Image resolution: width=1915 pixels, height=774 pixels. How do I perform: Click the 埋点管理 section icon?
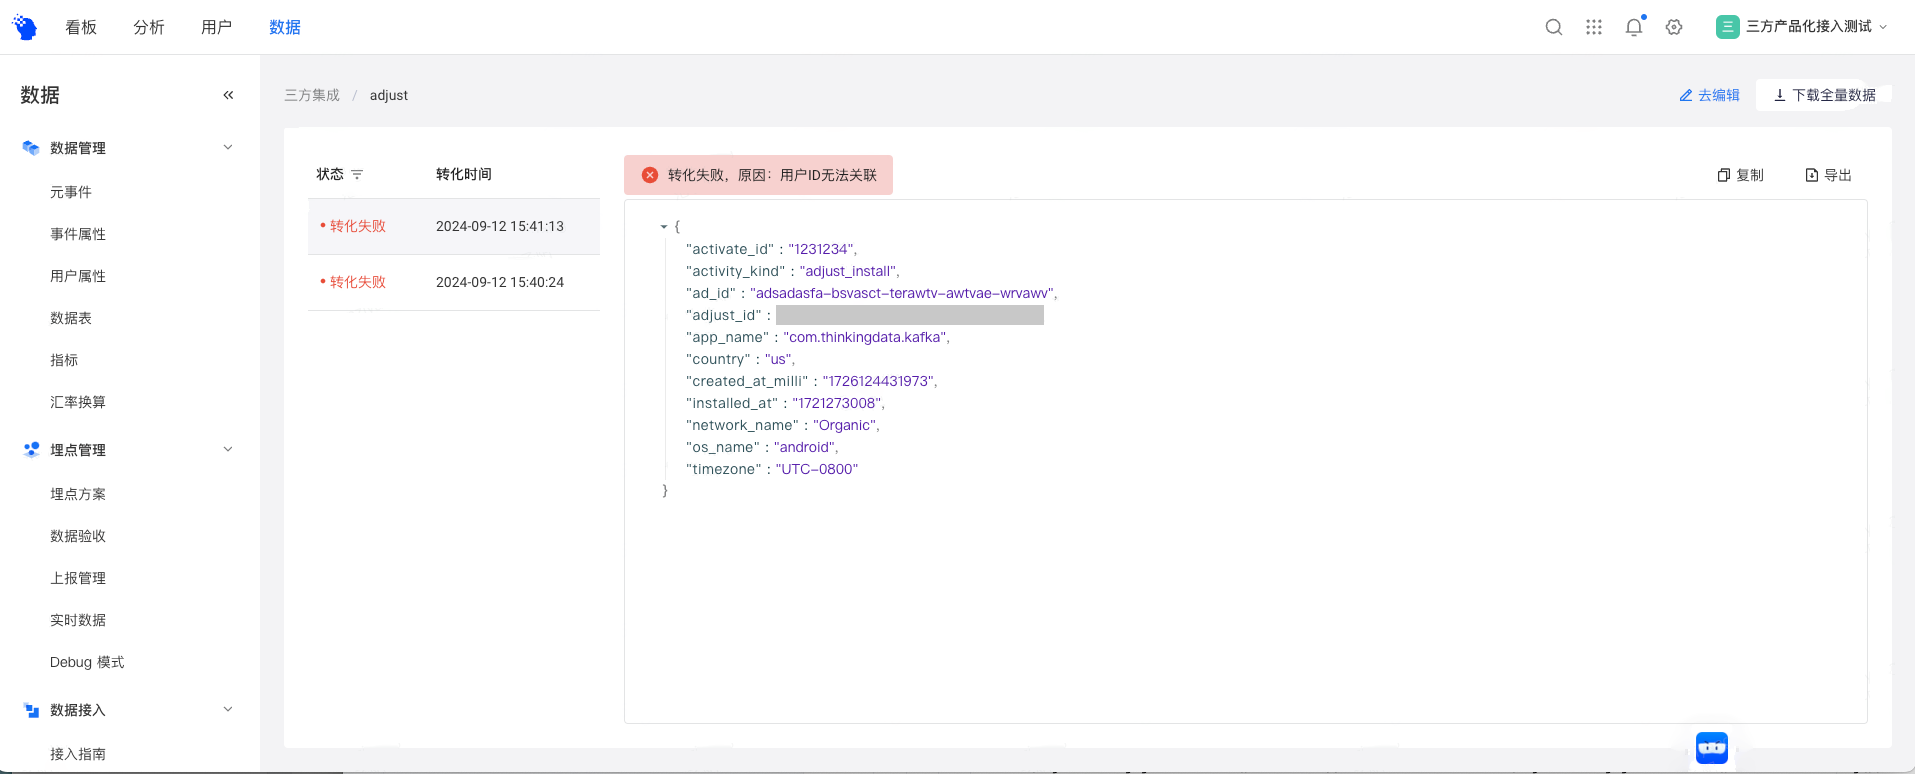point(31,450)
